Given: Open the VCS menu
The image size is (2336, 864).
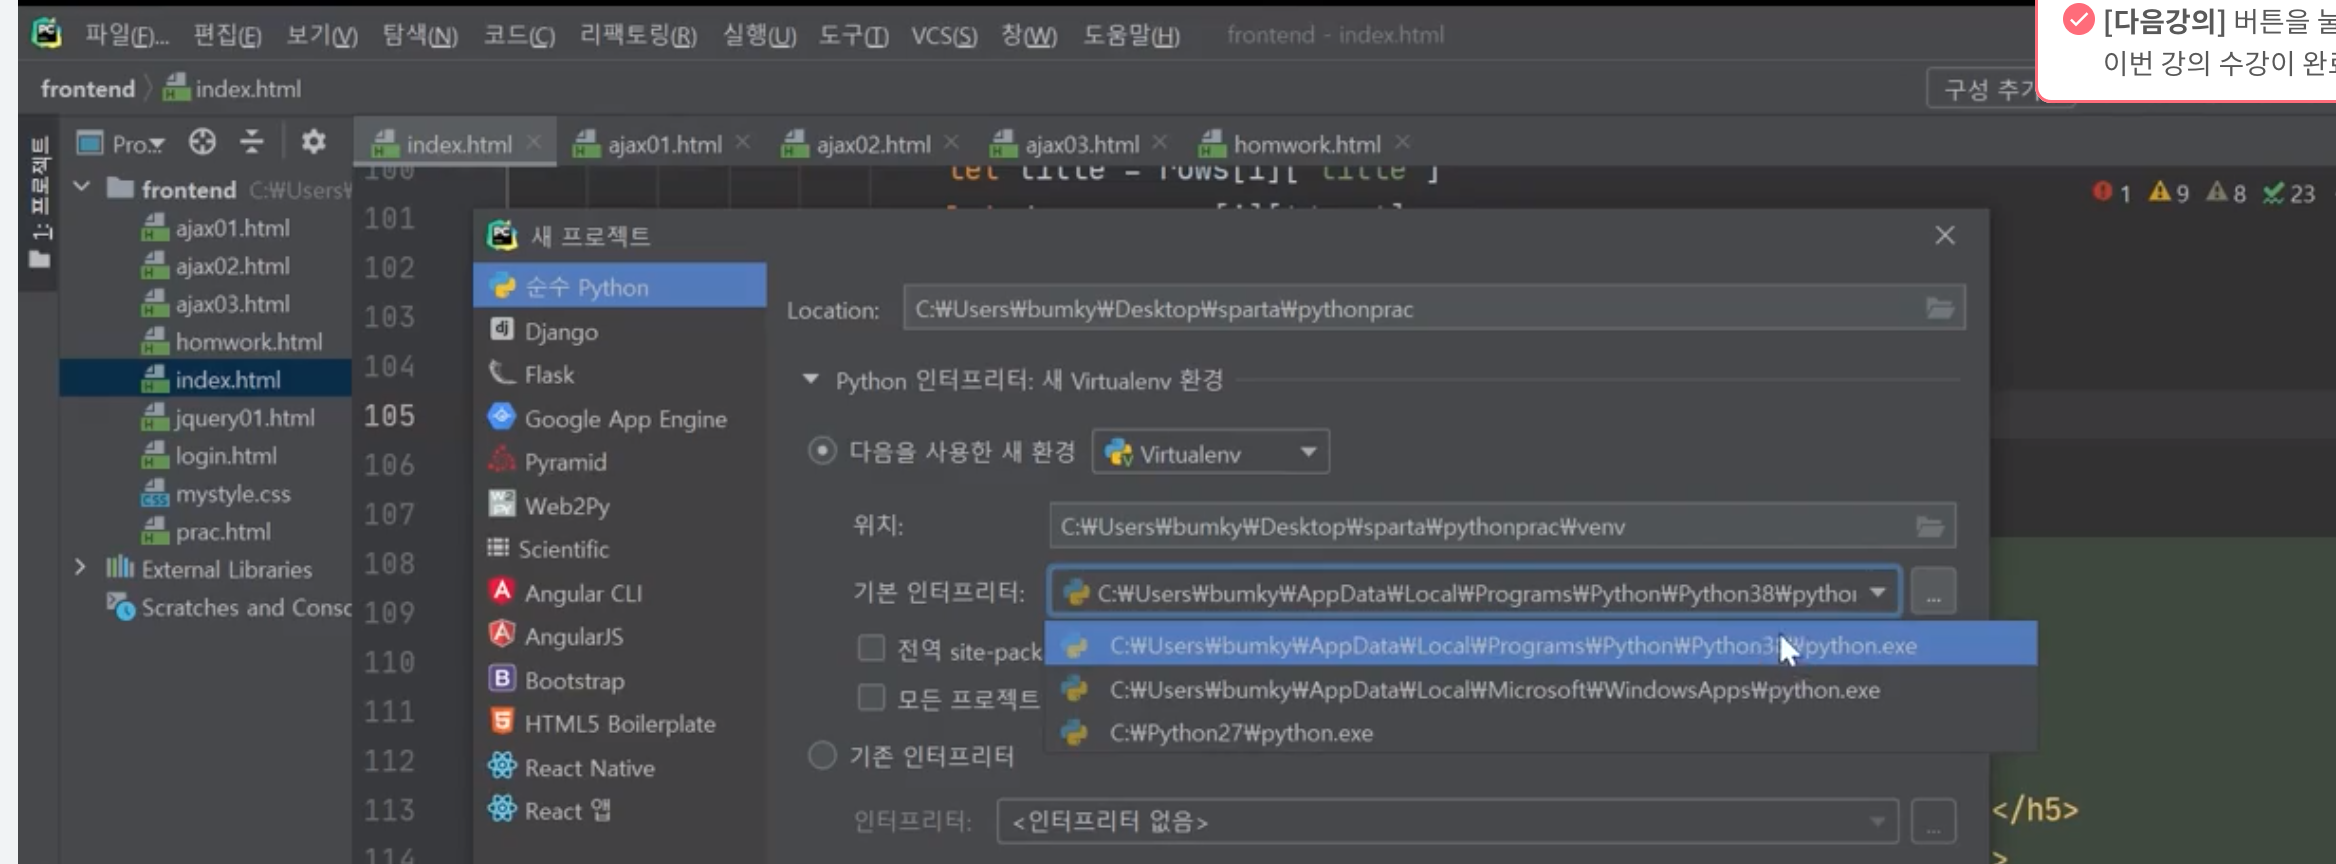Looking at the screenshot, I should tap(943, 35).
